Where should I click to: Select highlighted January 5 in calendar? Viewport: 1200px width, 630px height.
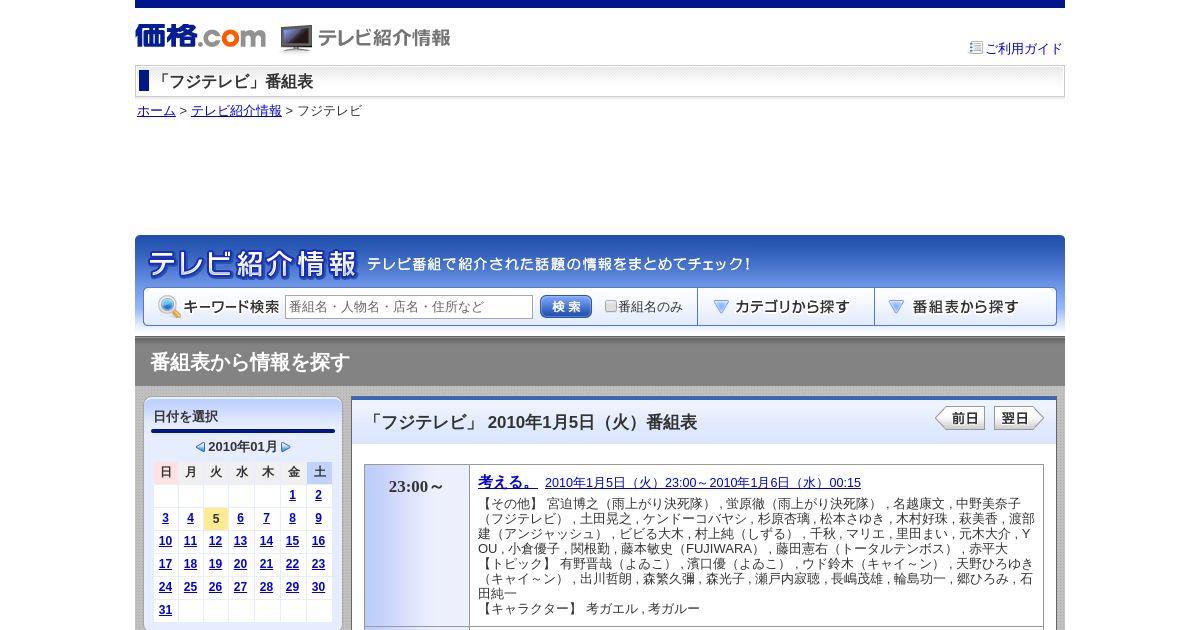(216, 518)
